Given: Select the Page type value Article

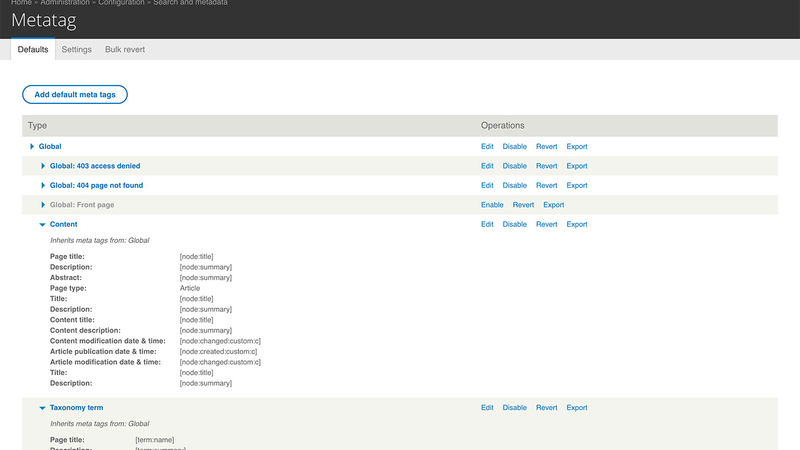Looking at the screenshot, I should point(190,288).
